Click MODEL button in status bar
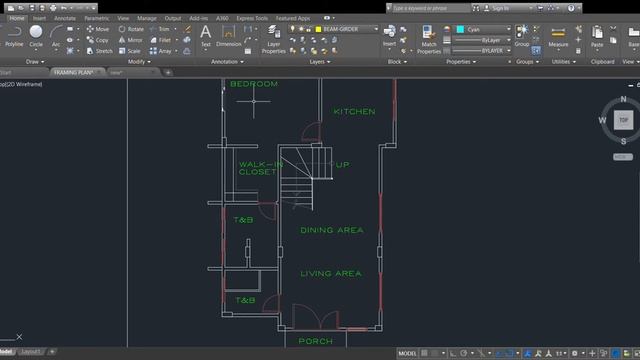The image size is (640, 360). click(x=407, y=353)
